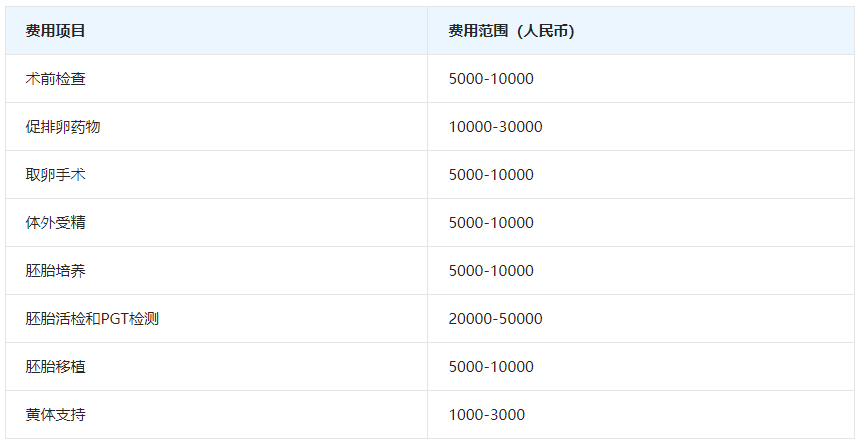The image size is (860, 446).
Task: Click the 10000-30000 cost value
Action: pos(495,127)
